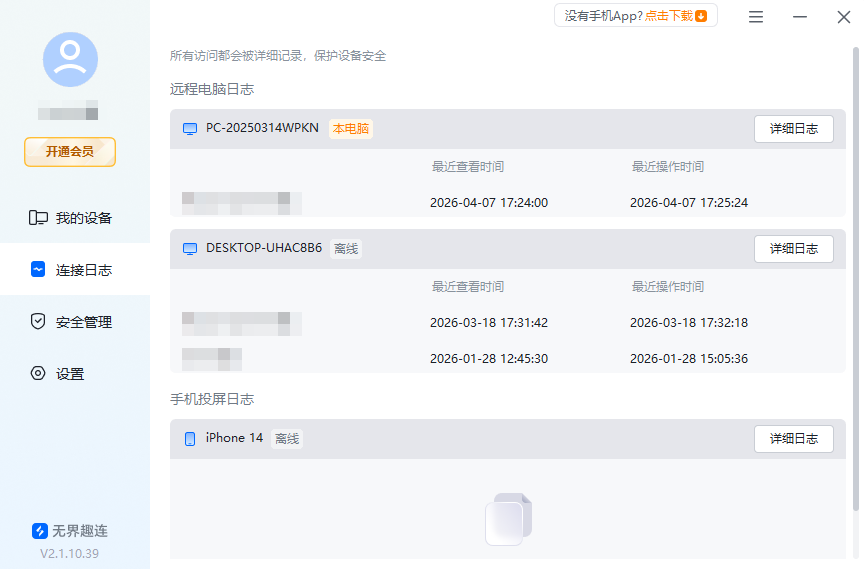Image resolution: width=864 pixels, height=569 pixels.
Task: Select the 连接日志 sidebar icon
Action: click(39, 270)
